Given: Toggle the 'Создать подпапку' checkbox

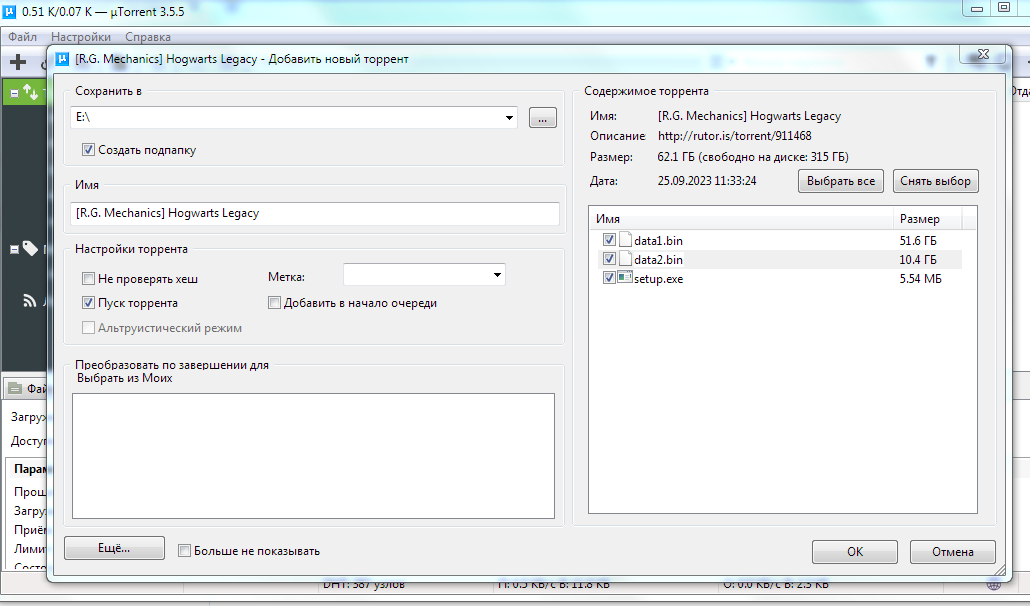Looking at the screenshot, I should pos(88,150).
